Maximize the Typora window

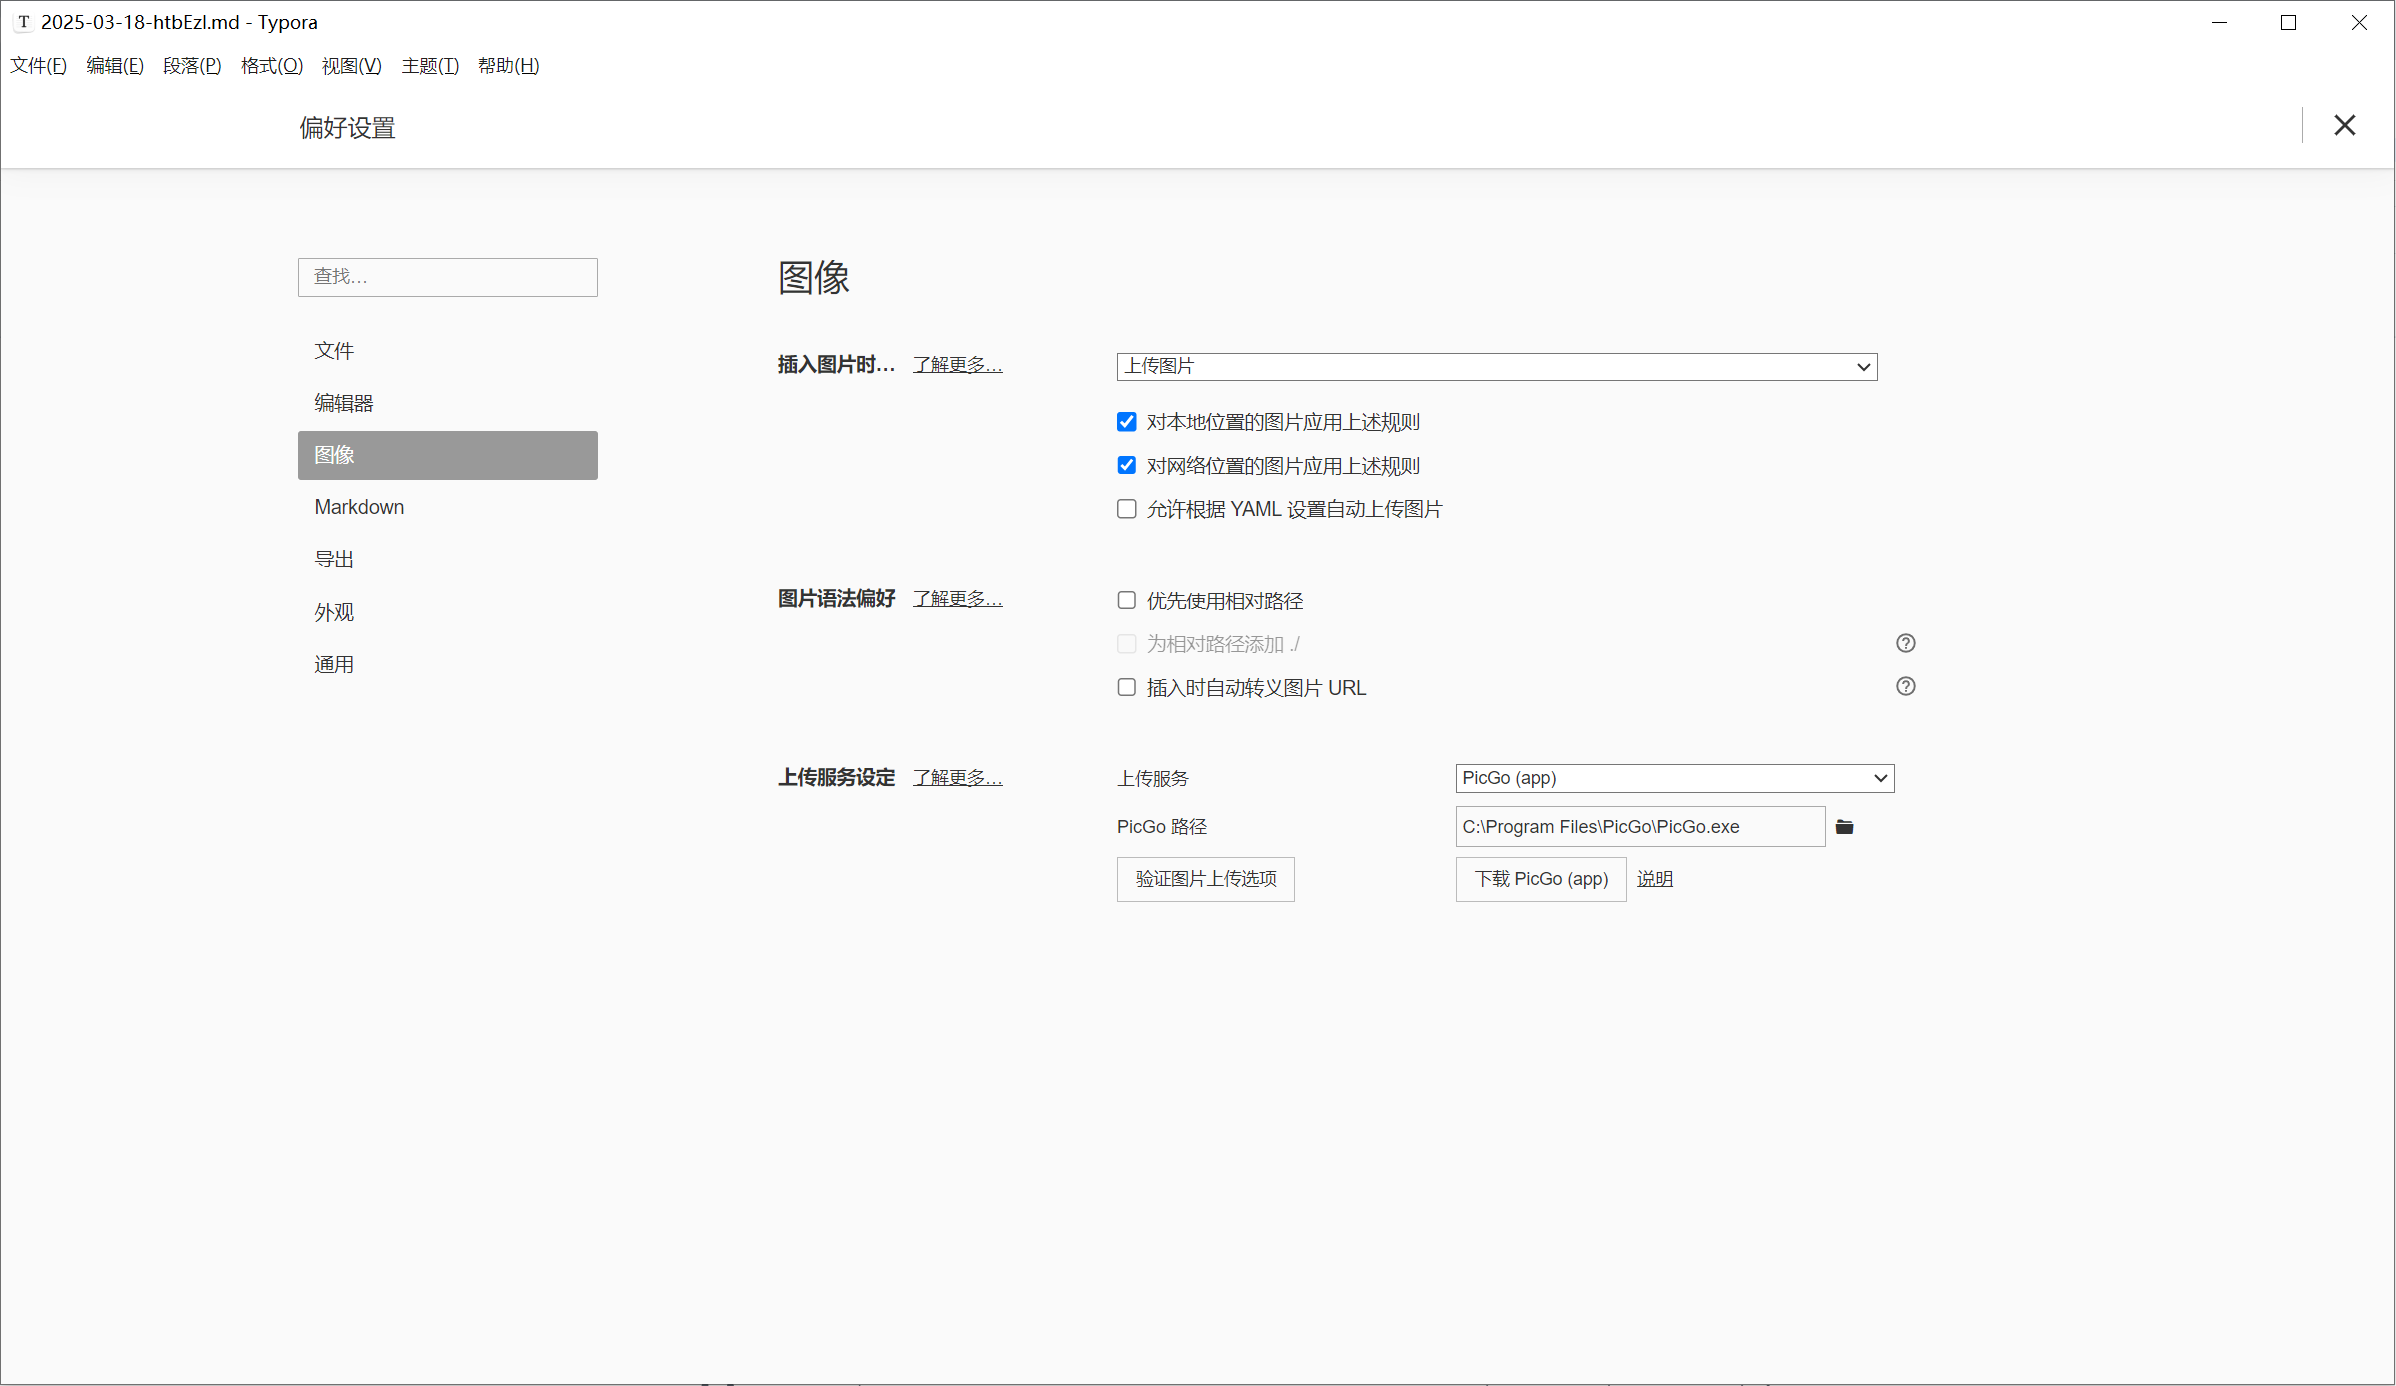tap(2288, 22)
